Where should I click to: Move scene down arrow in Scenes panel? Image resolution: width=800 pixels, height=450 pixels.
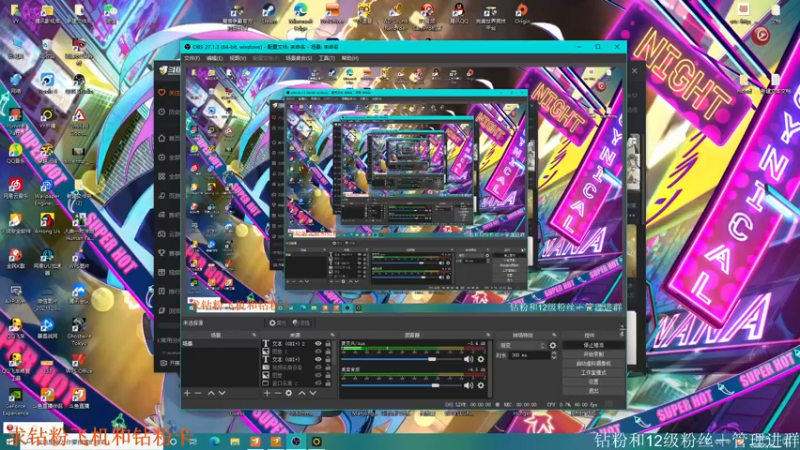coord(222,393)
